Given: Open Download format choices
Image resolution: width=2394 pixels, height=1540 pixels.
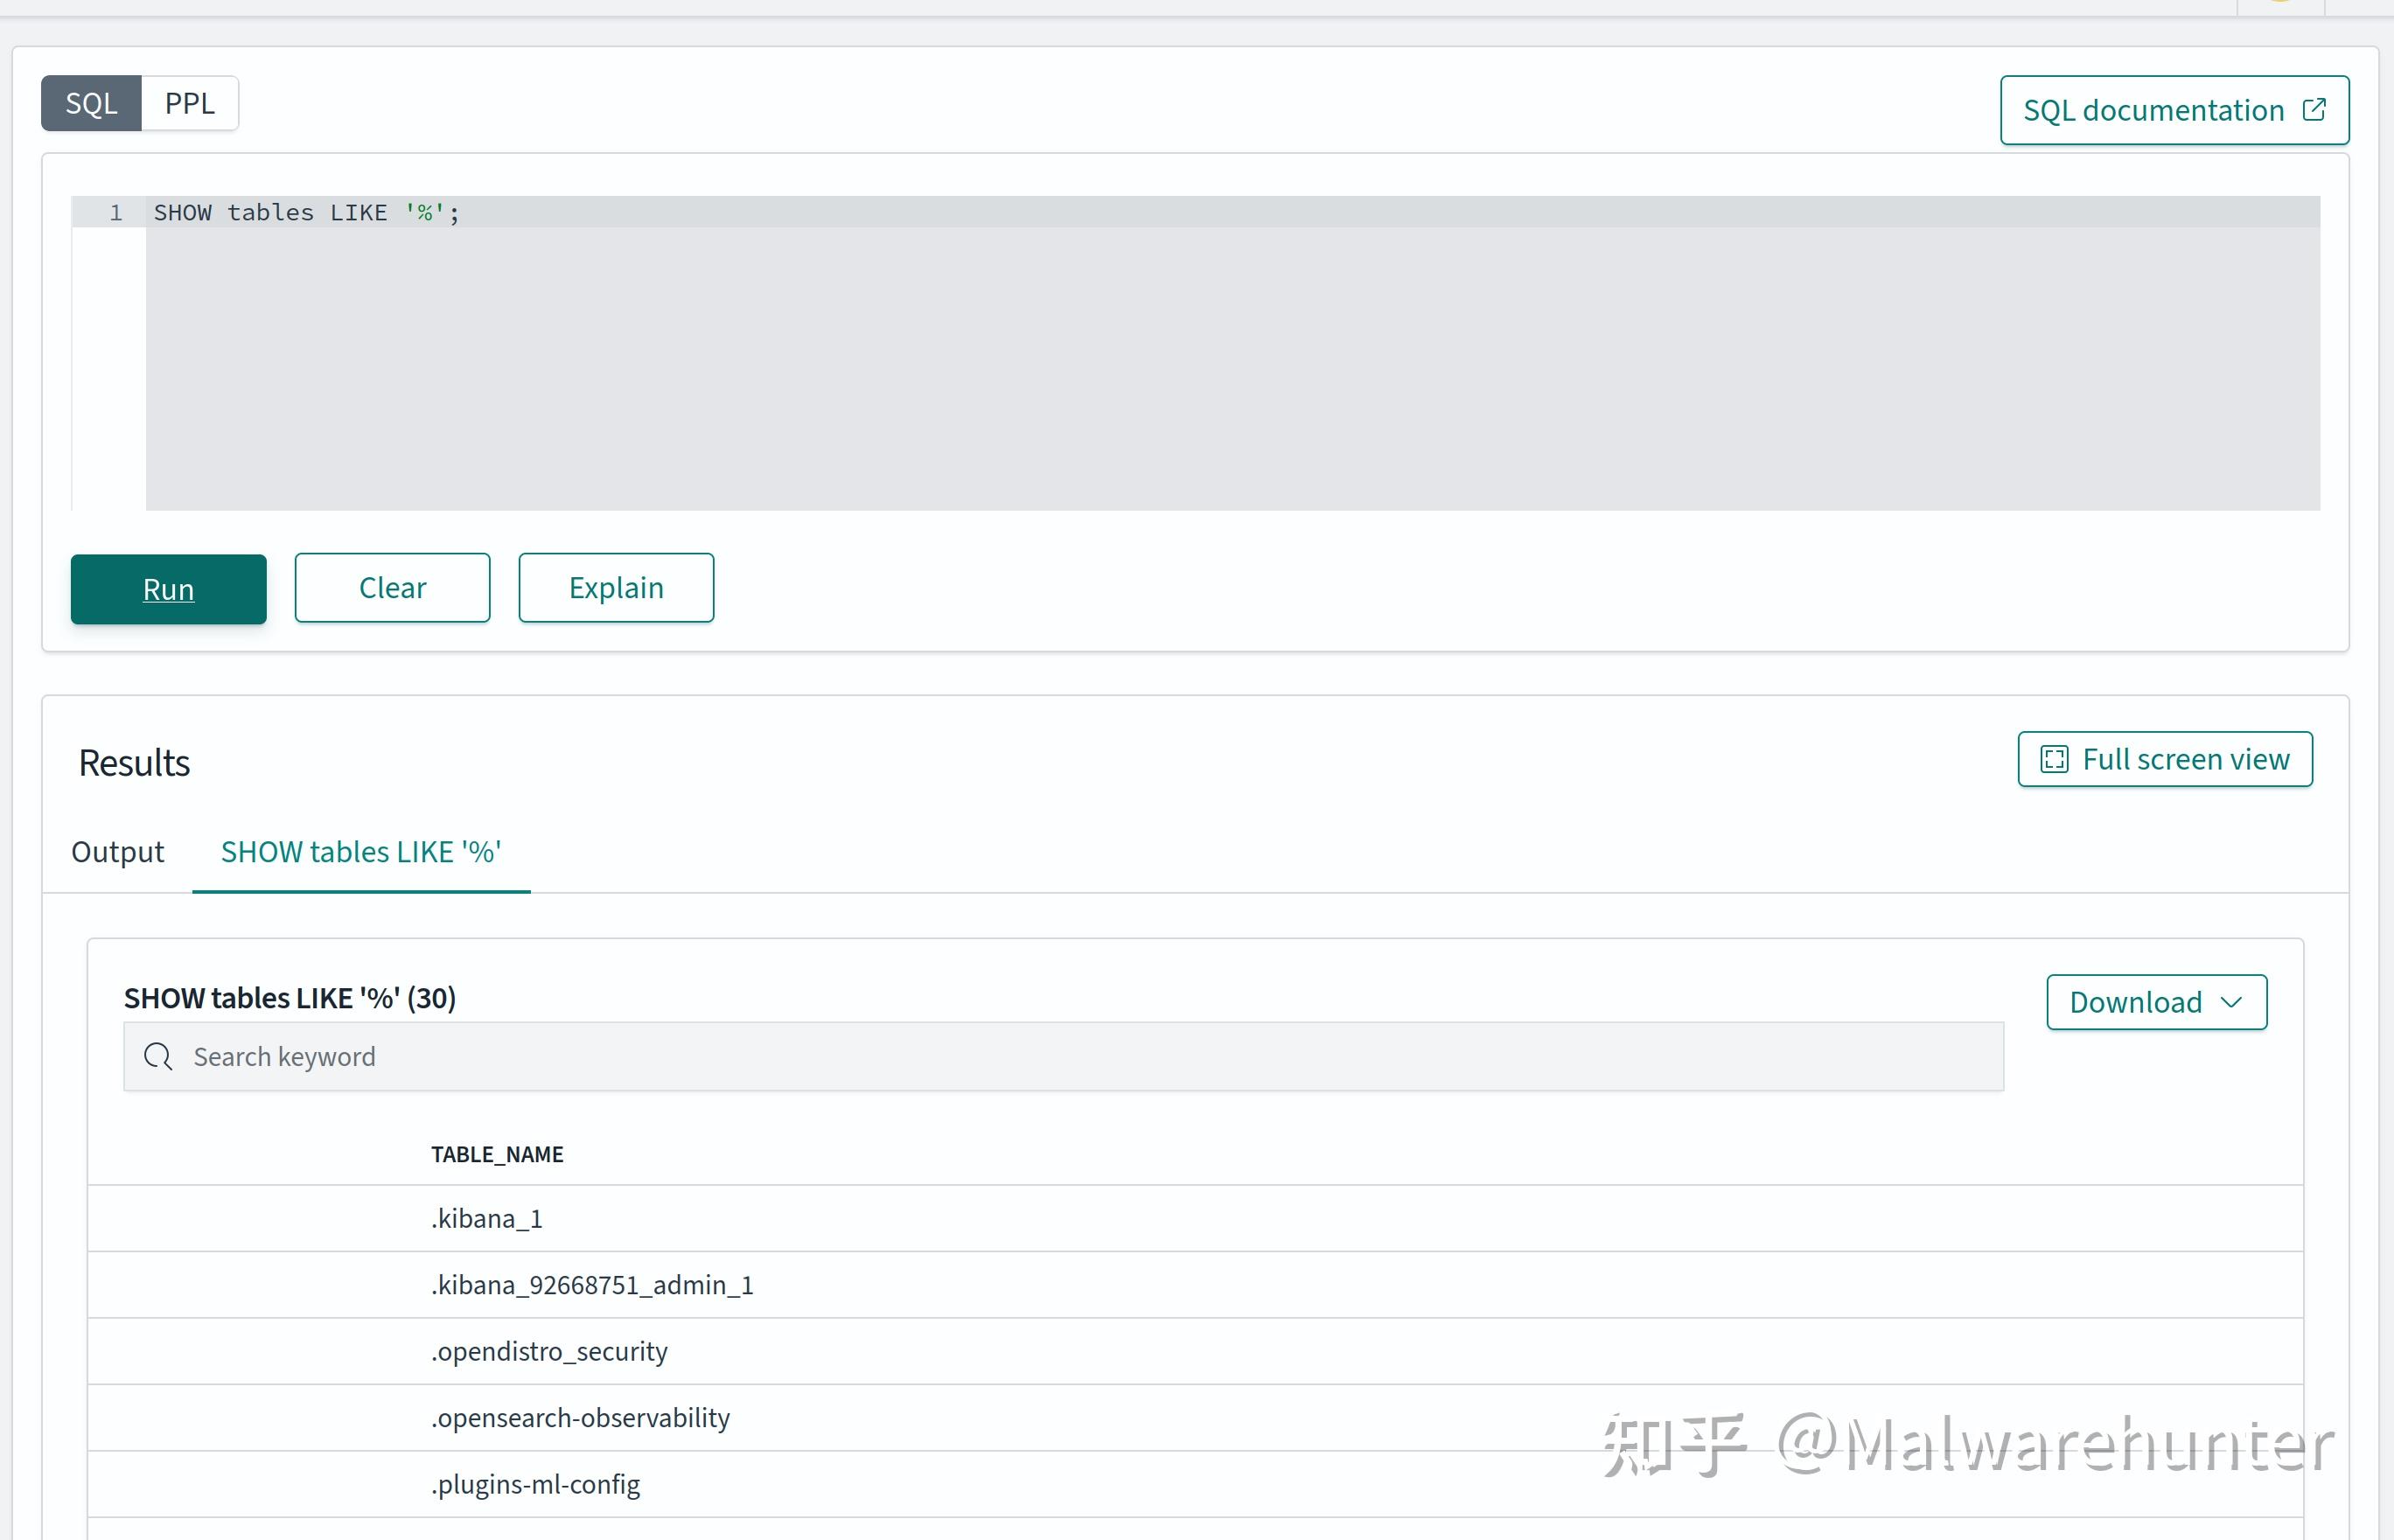Looking at the screenshot, I should (x=2155, y=1002).
